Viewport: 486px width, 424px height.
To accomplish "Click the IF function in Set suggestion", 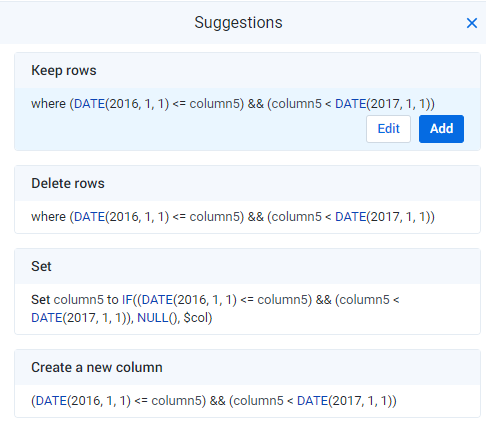I will pyautogui.click(x=127, y=300).
